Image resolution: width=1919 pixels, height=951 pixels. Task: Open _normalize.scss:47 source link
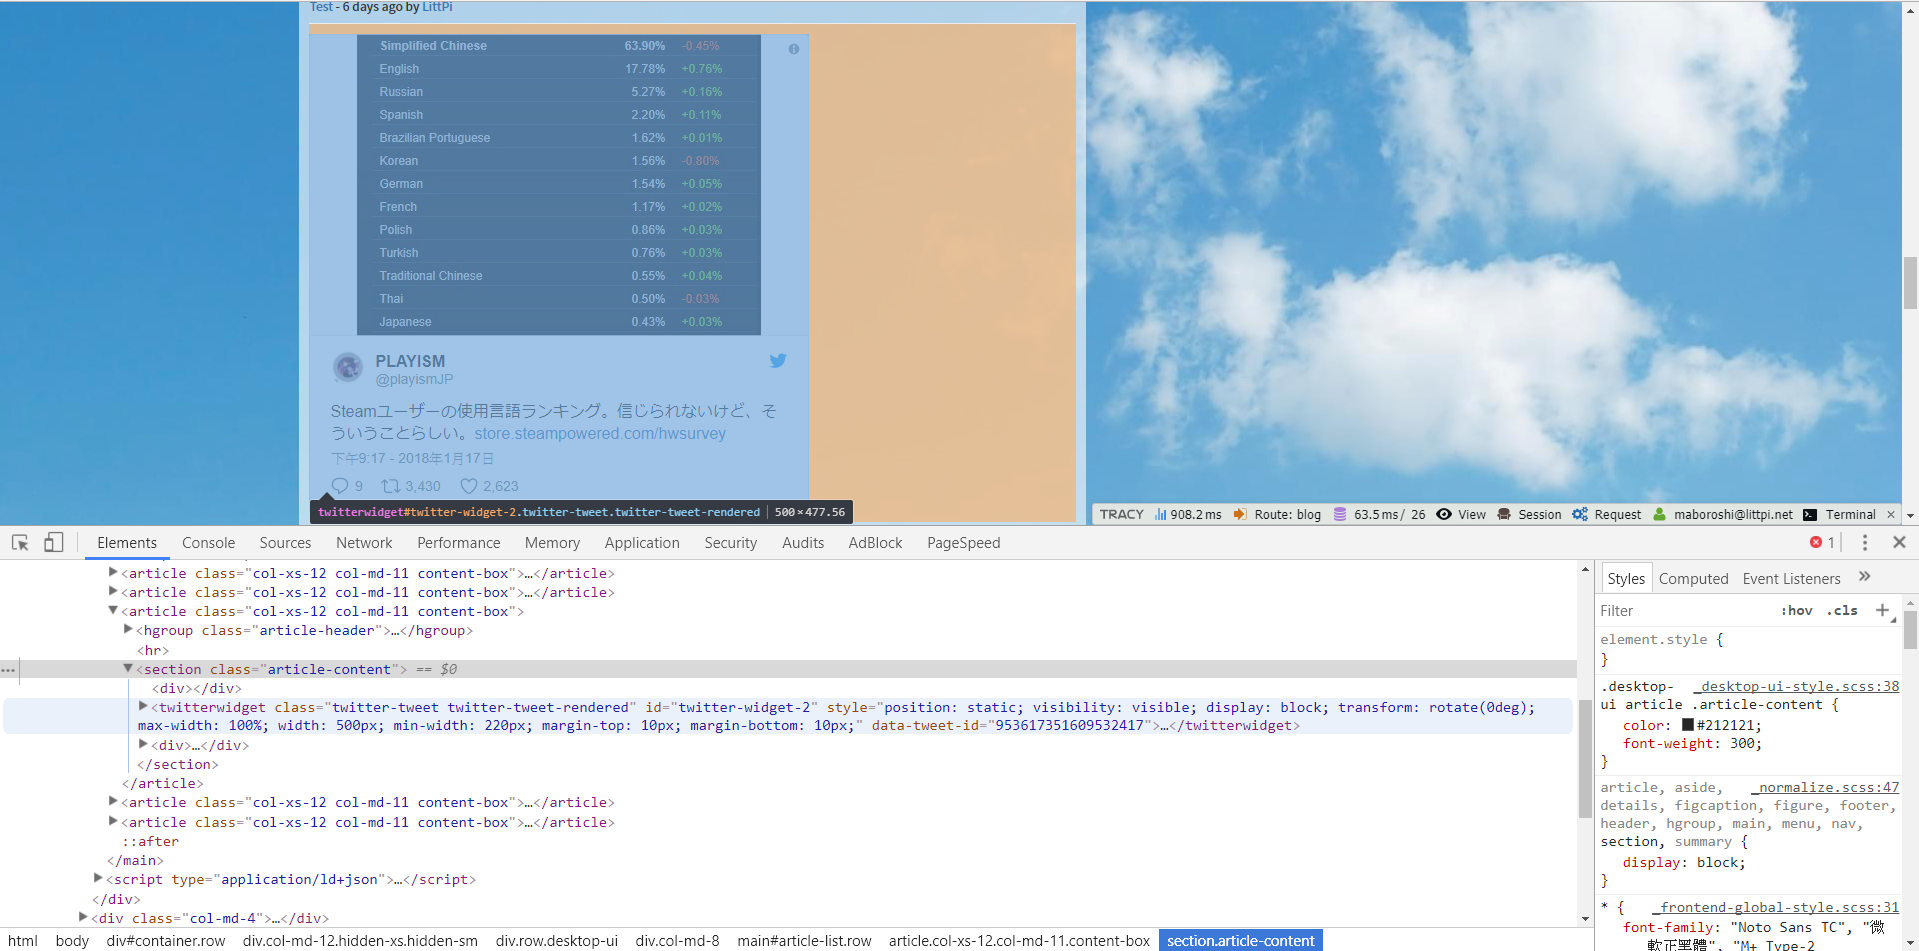pos(1825,787)
